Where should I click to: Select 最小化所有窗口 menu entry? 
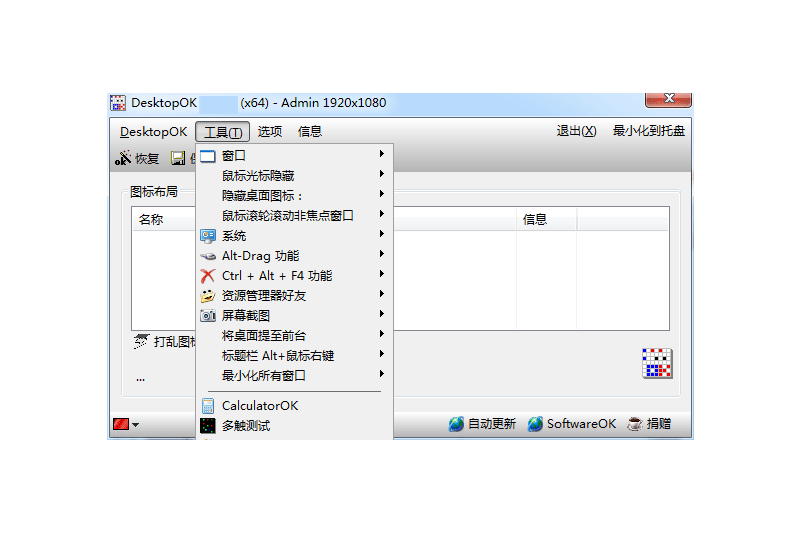pos(294,376)
